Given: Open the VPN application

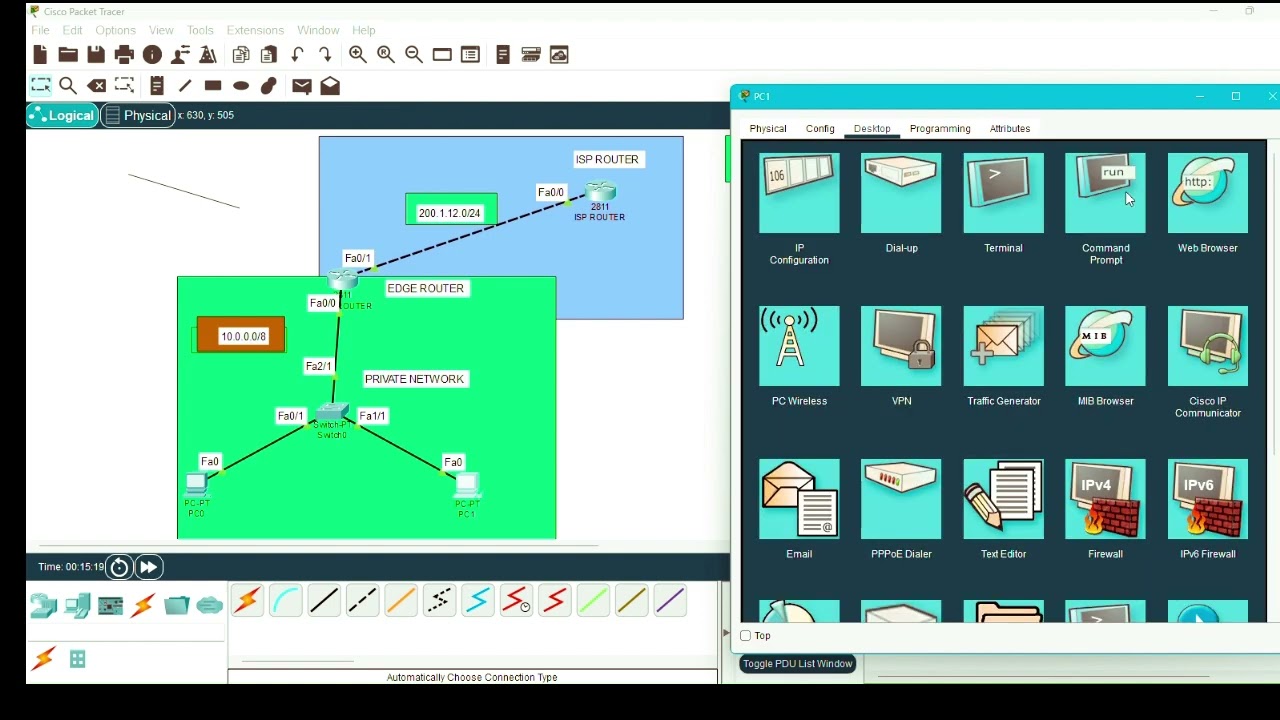Looking at the screenshot, I should click(901, 346).
